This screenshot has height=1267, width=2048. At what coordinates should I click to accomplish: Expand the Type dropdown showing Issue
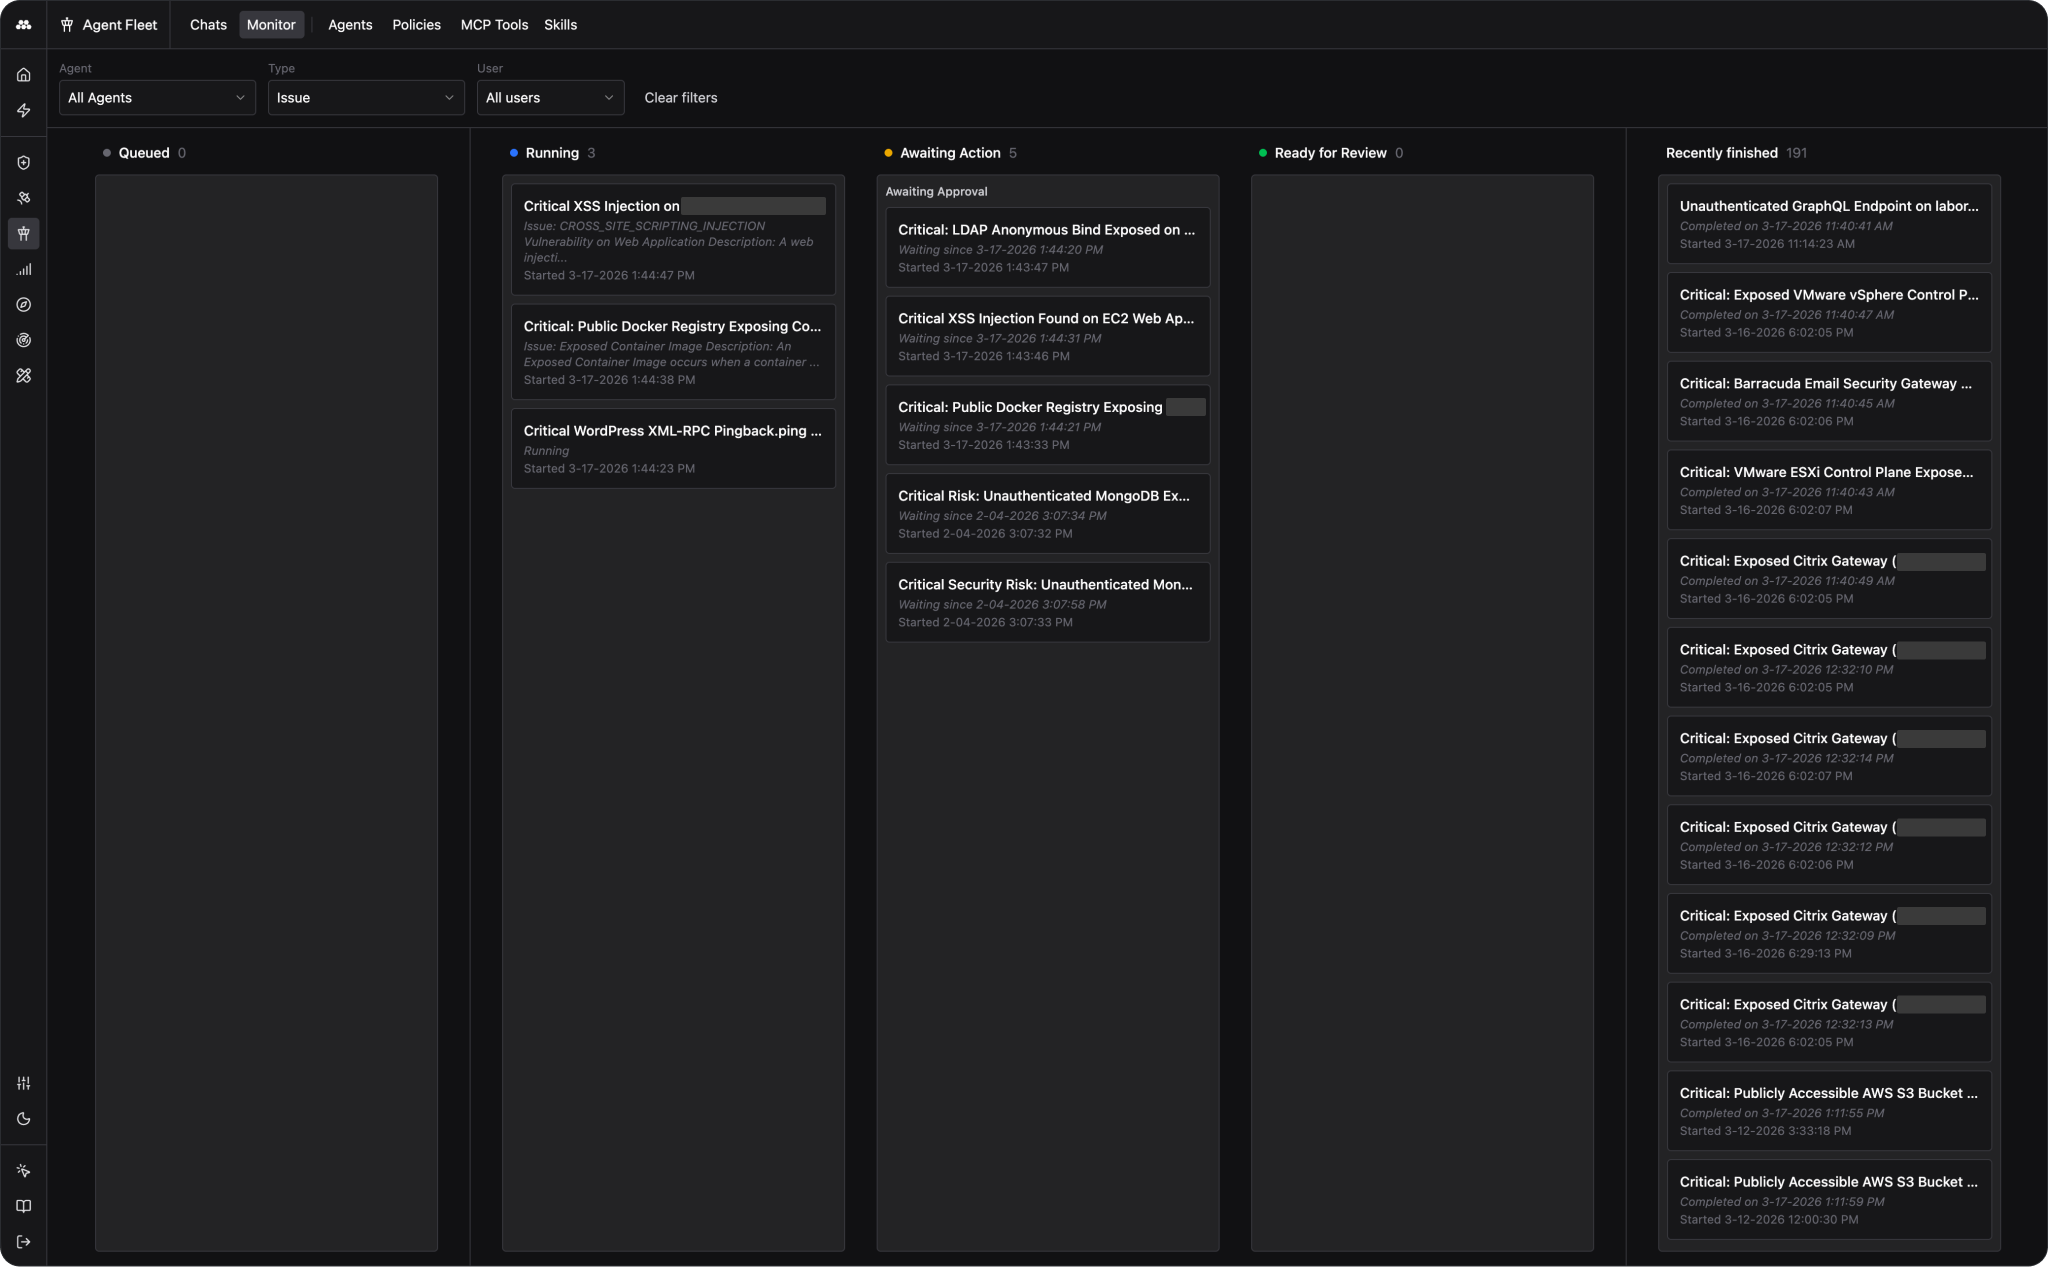coord(365,98)
